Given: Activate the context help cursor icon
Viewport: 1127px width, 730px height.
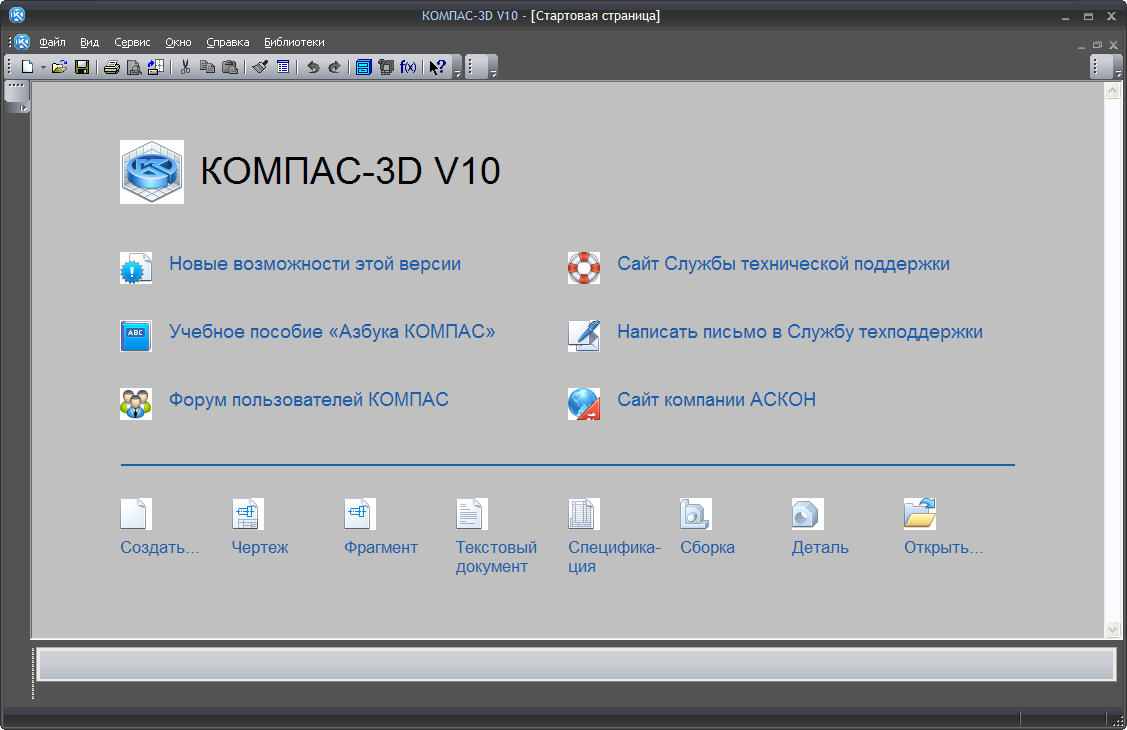Looking at the screenshot, I should coord(438,68).
